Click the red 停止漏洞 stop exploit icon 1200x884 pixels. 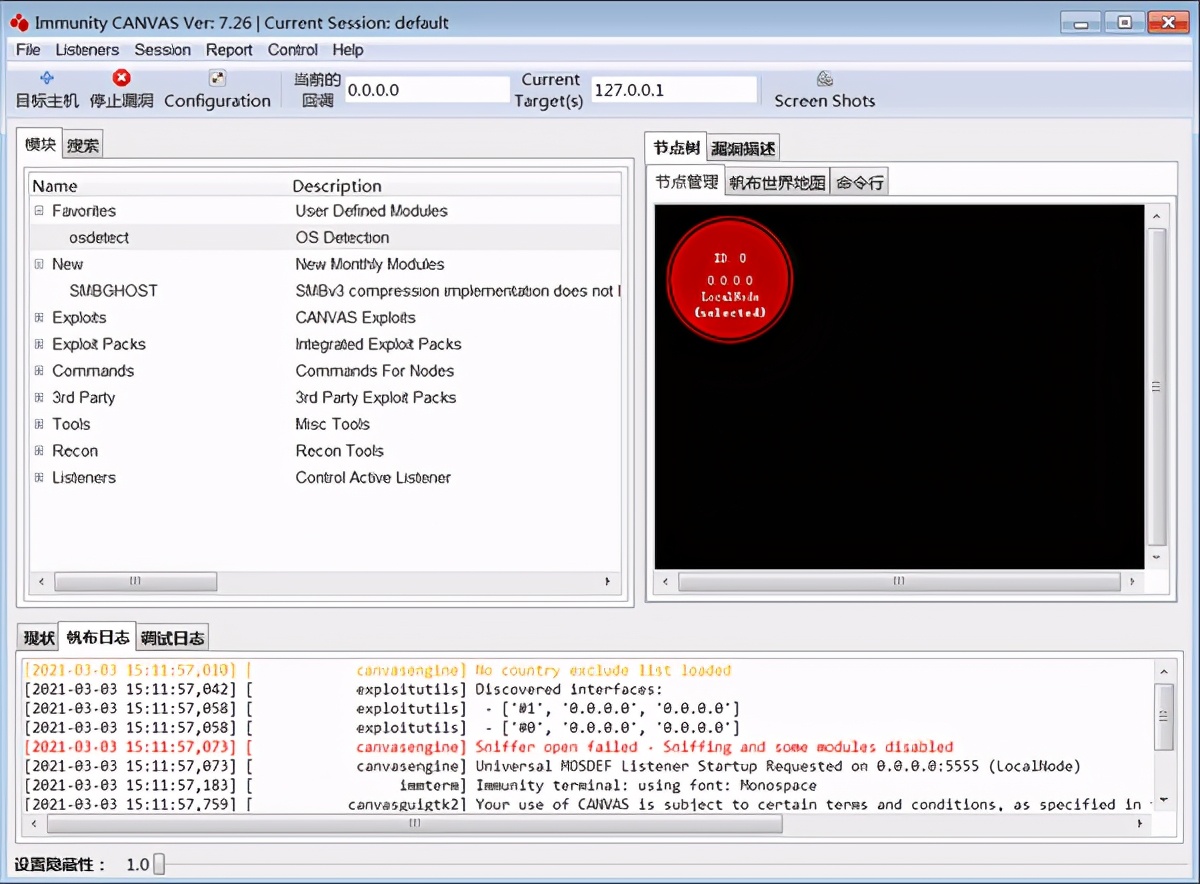point(121,79)
